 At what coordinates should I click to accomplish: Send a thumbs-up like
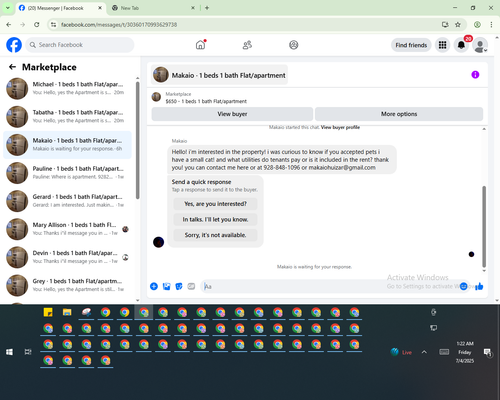479,286
